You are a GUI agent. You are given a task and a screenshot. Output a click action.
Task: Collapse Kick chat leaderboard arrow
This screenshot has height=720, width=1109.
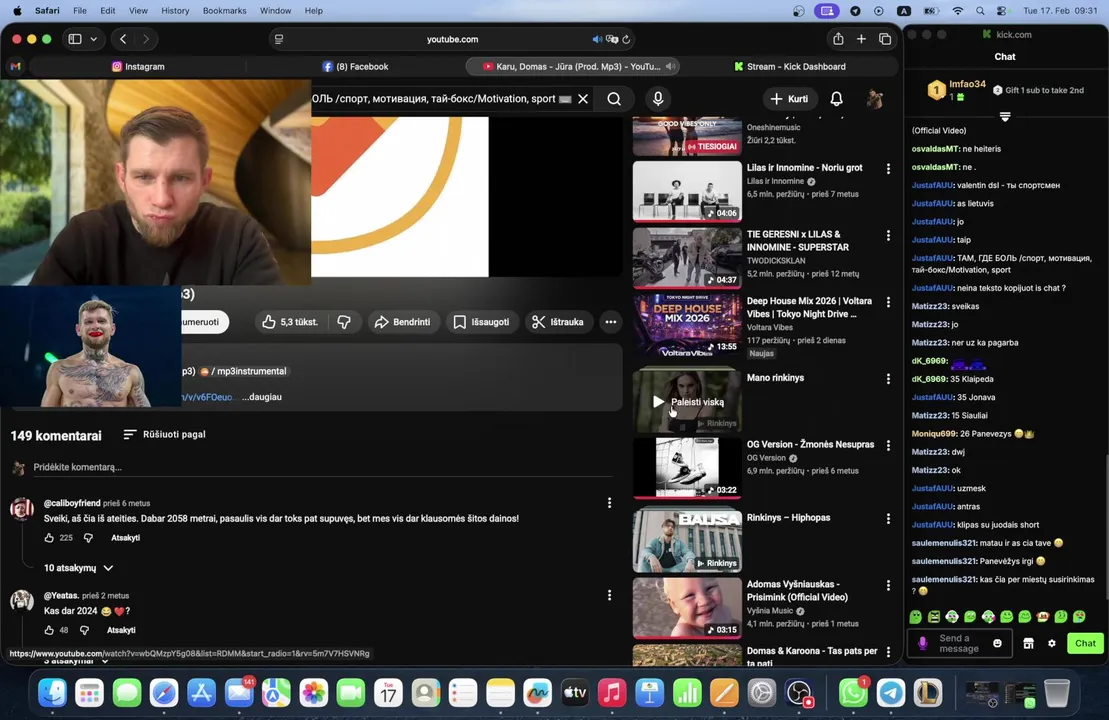[x=1004, y=117]
